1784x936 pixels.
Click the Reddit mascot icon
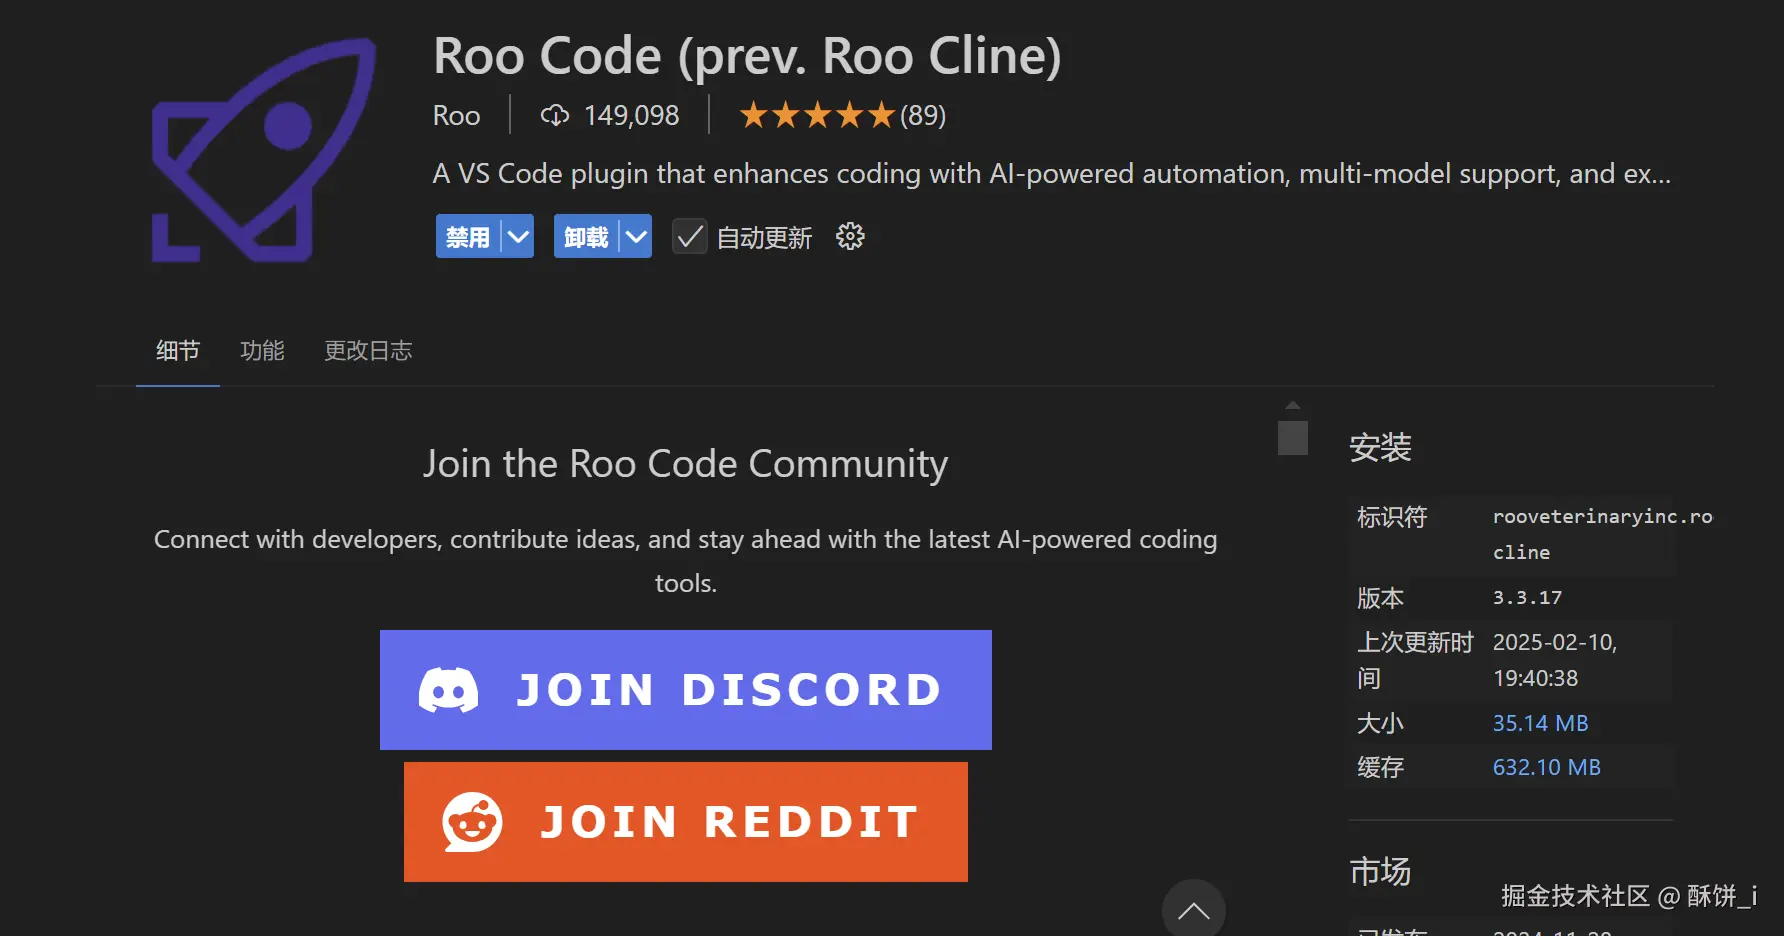[x=472, y=822]
